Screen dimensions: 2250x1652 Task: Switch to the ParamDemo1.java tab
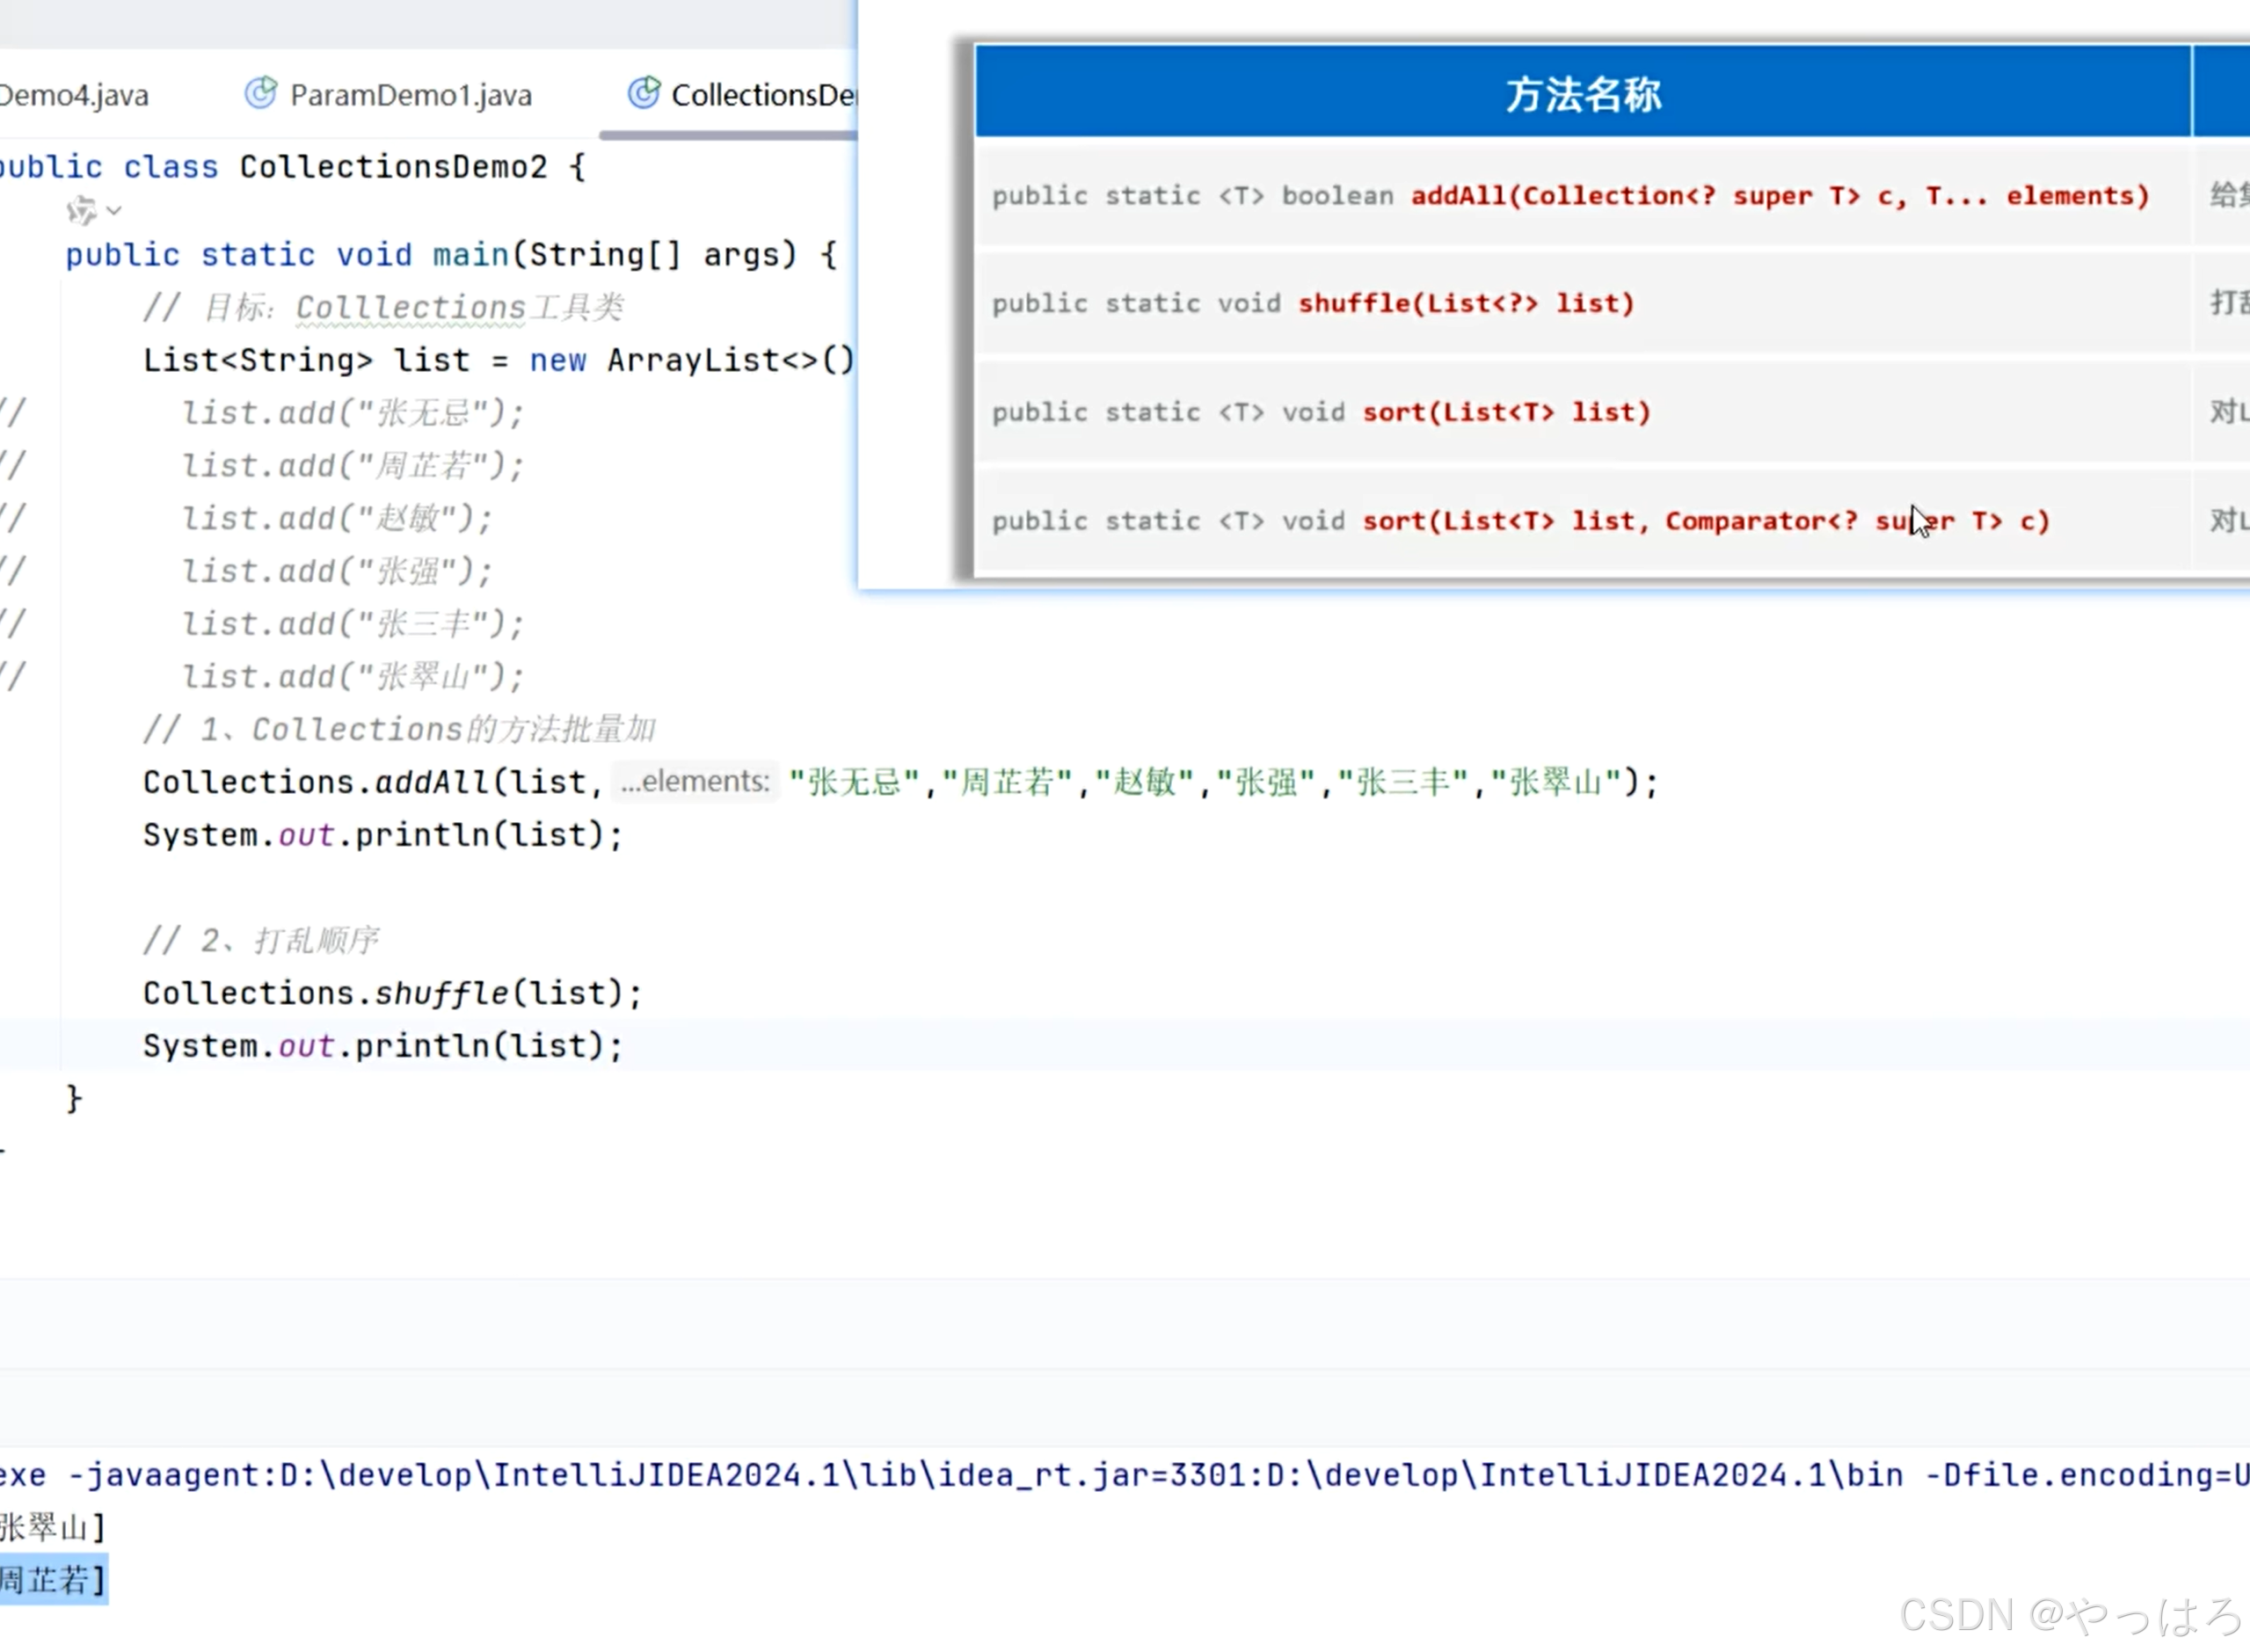[x=410, y=95]
